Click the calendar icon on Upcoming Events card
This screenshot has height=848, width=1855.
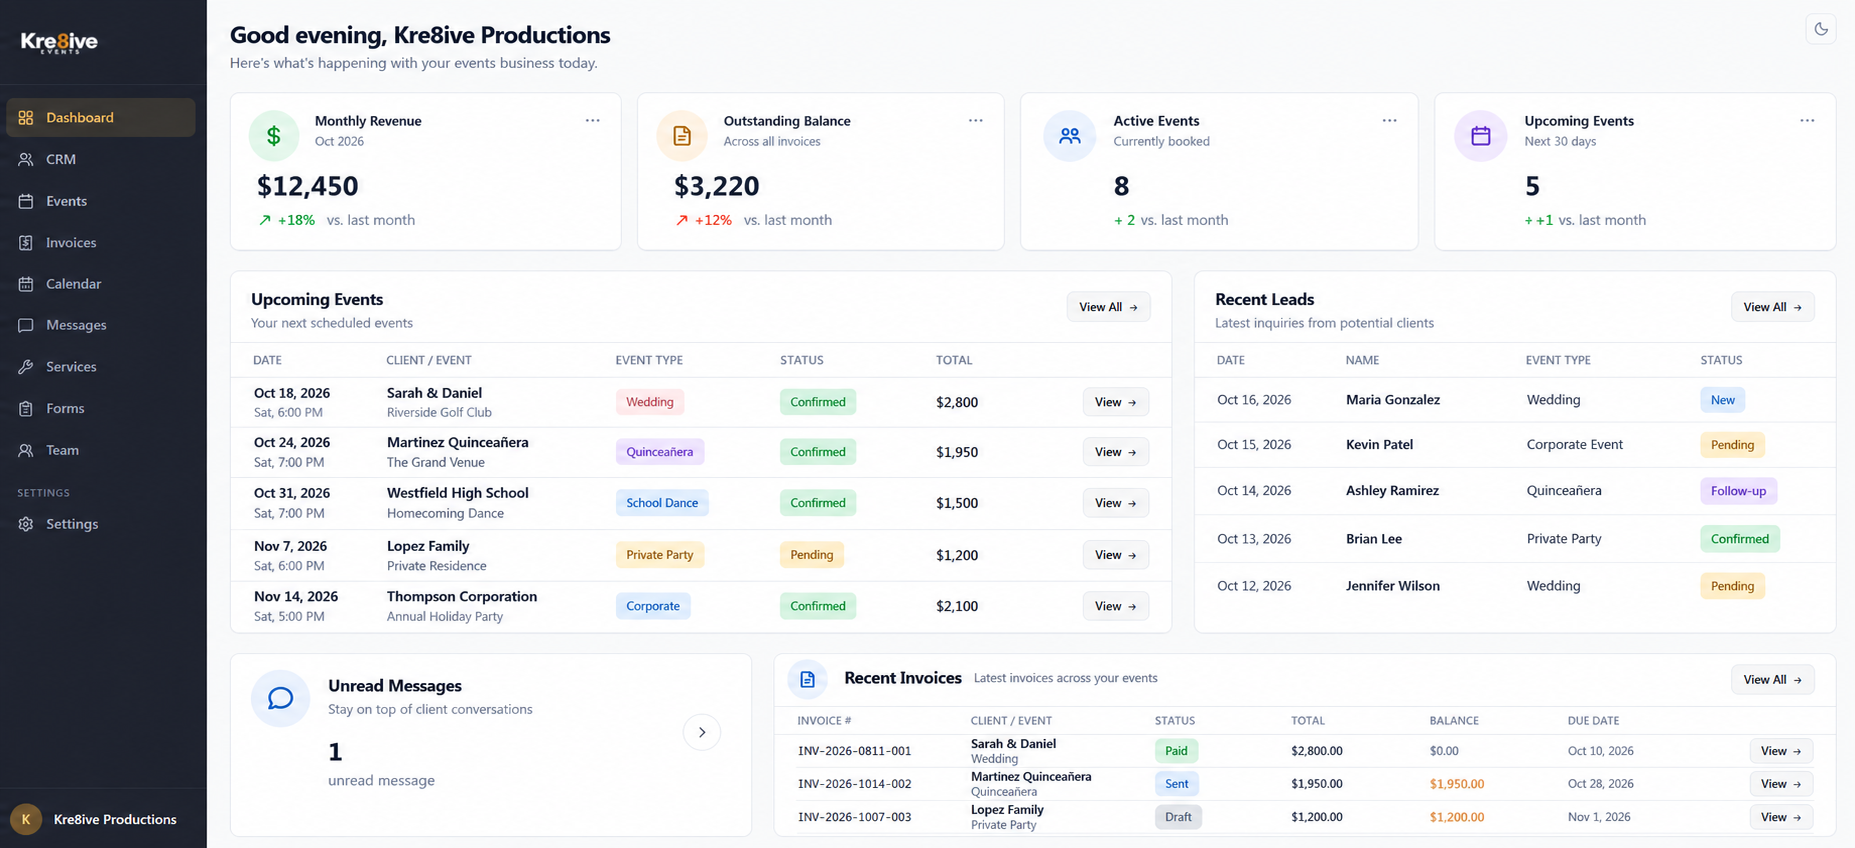tap(1480, 136)
